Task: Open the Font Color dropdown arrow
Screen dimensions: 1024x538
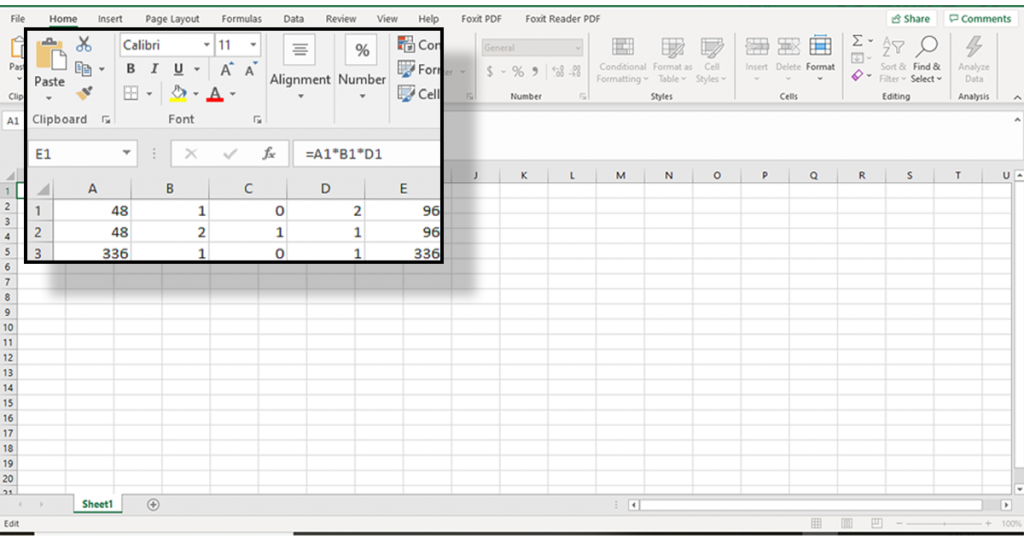Action: (x=232, y=94)
